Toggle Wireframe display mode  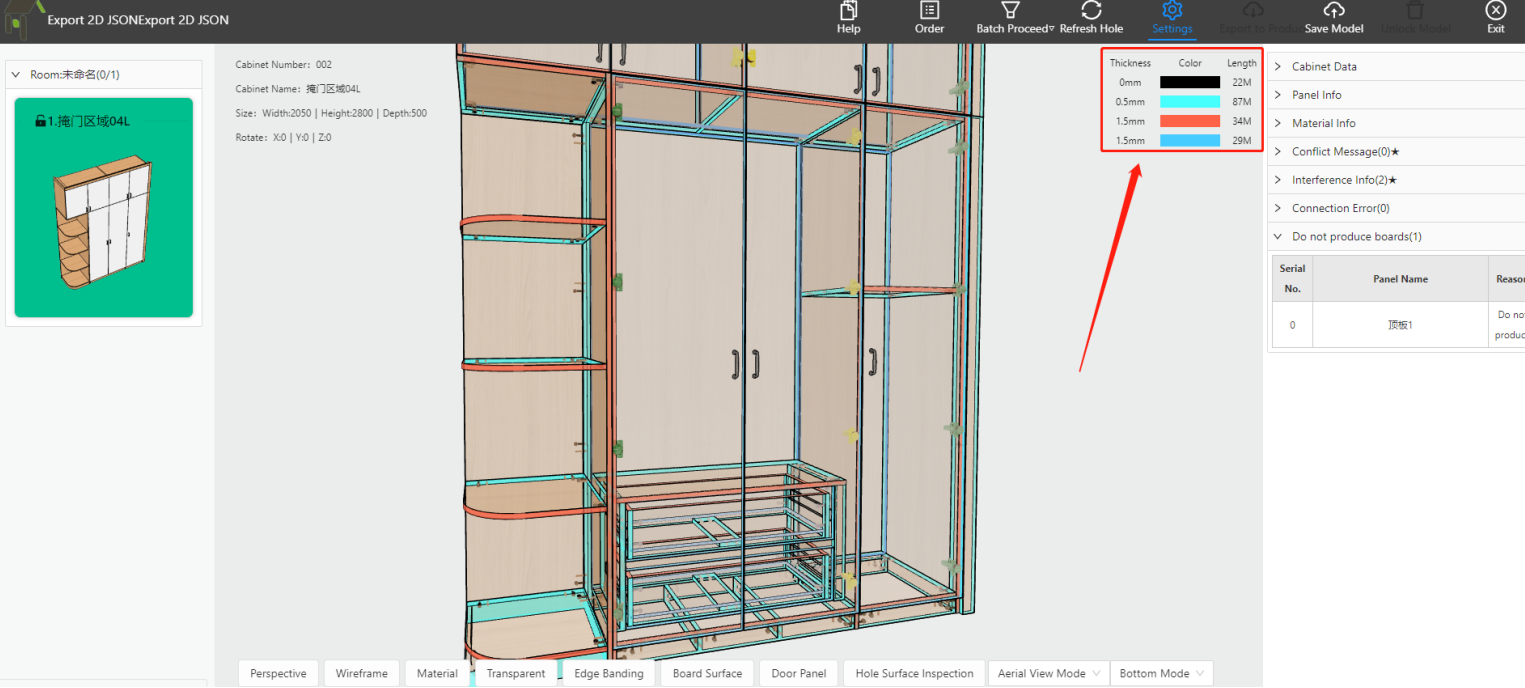coord(361,673)
